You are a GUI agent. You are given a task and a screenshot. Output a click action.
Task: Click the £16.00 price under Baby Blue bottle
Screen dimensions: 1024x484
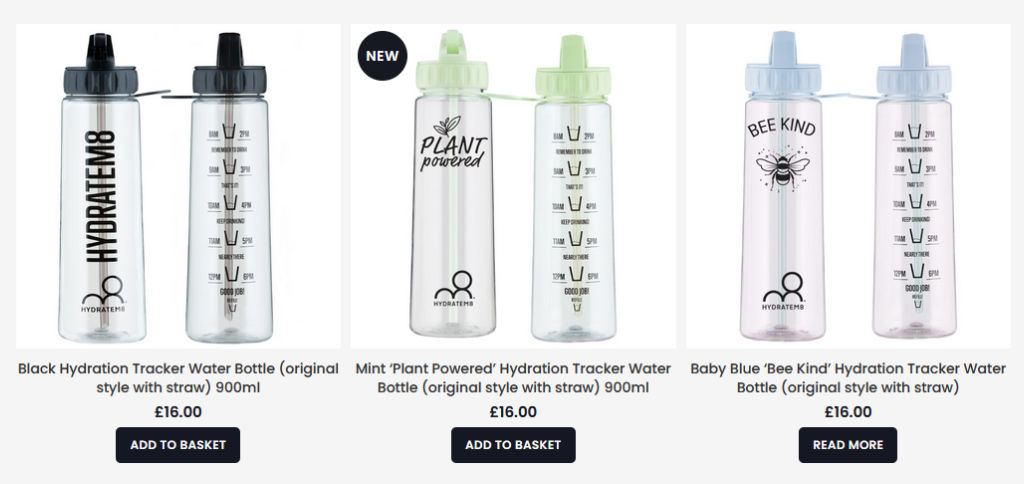(x=848, y=412)
